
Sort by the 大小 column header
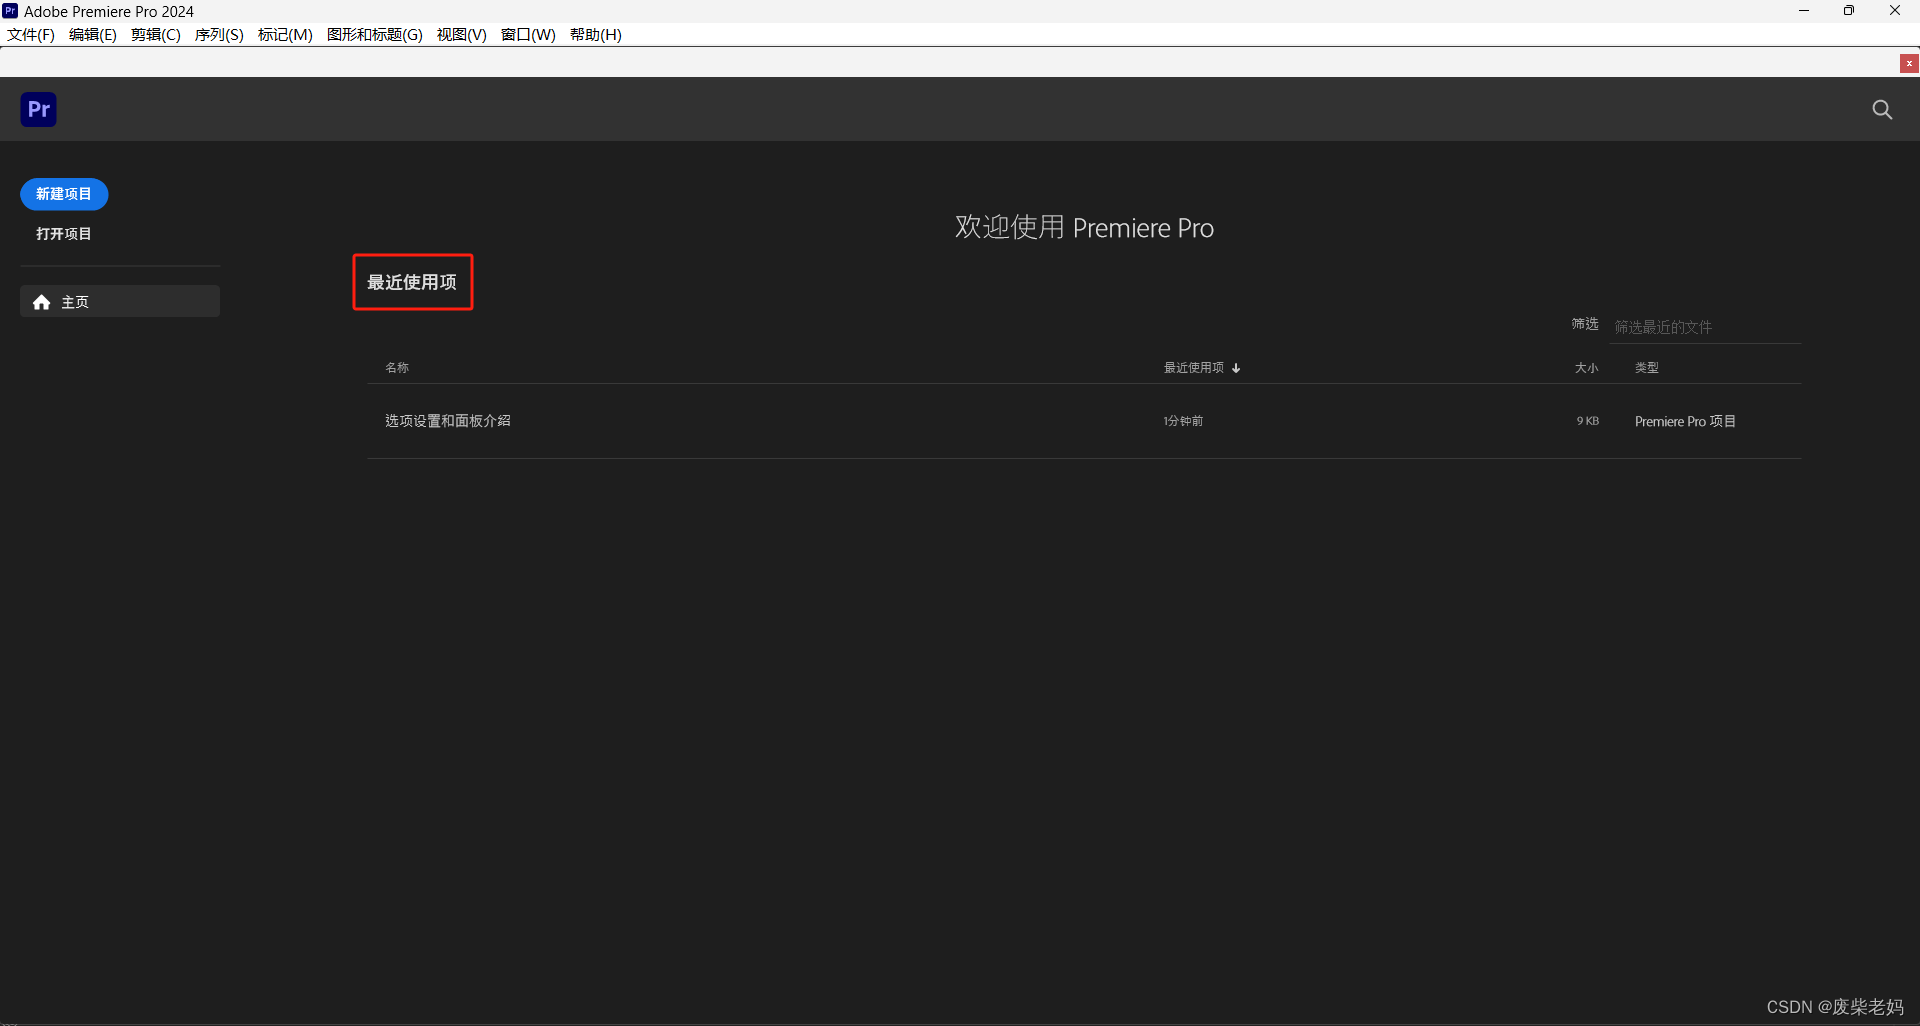tap(1587, 368)
